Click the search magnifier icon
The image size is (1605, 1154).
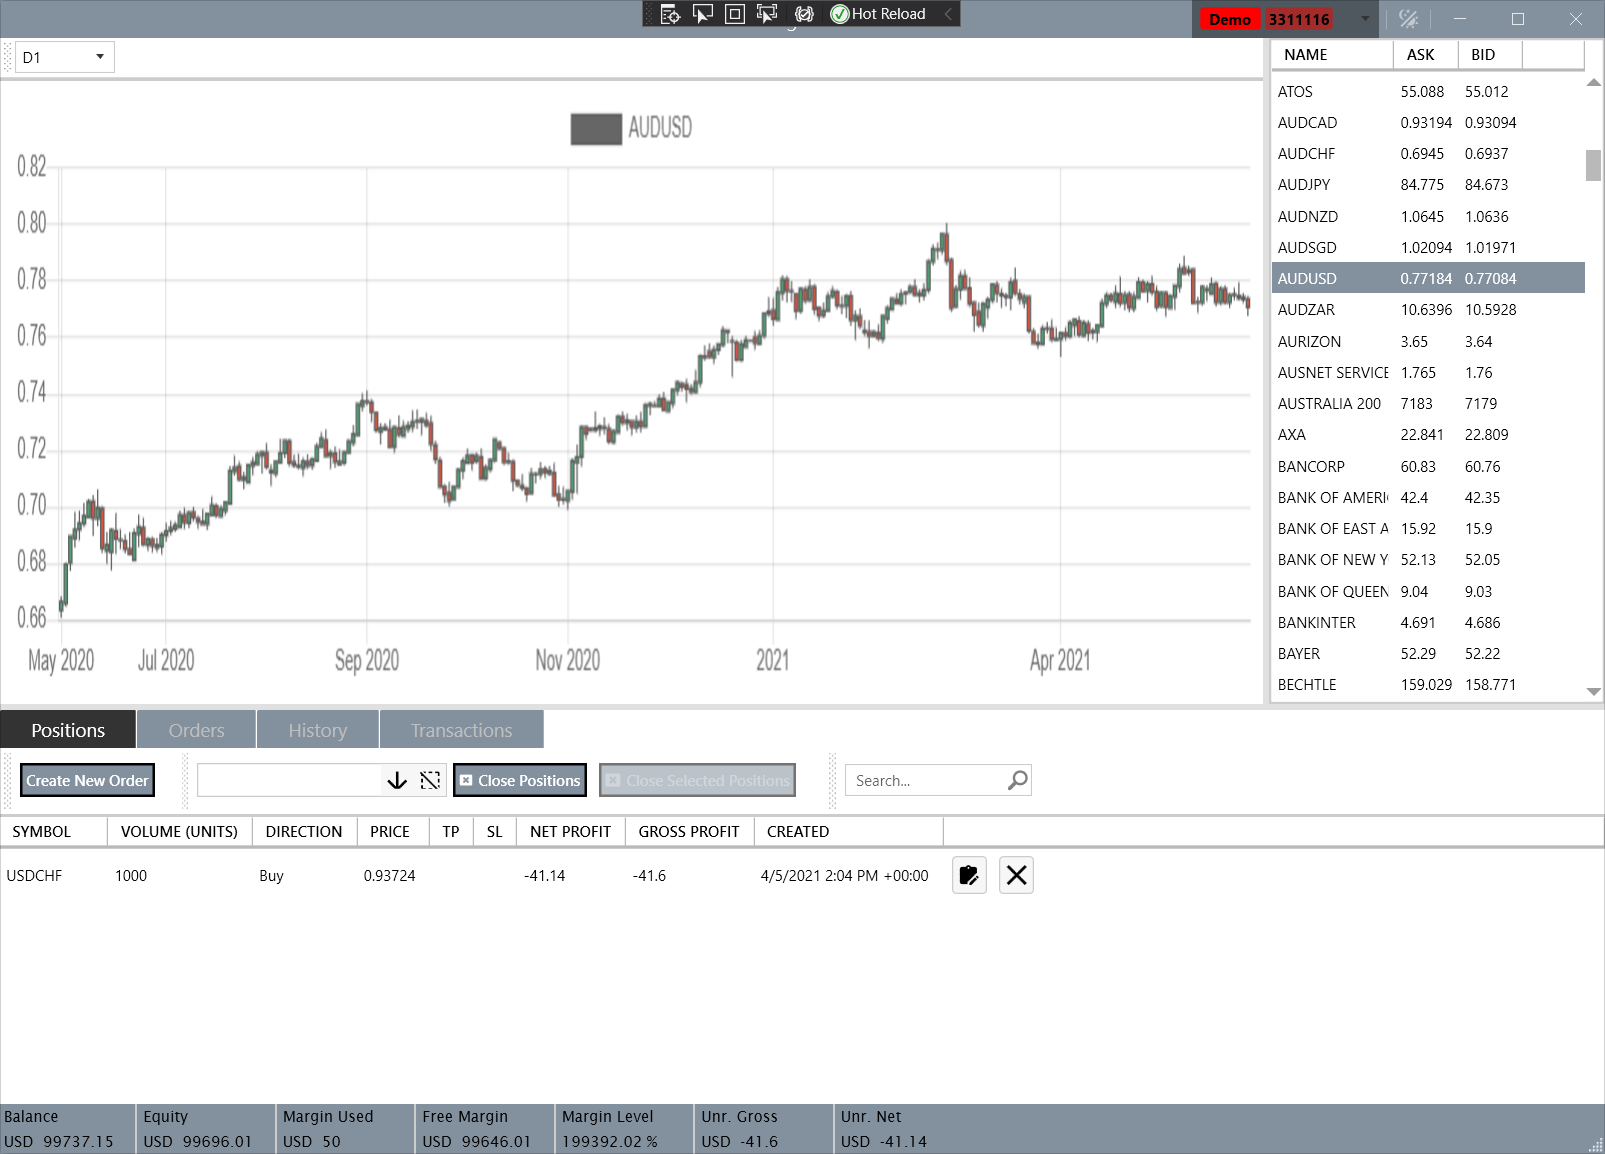pos(1017,780)
